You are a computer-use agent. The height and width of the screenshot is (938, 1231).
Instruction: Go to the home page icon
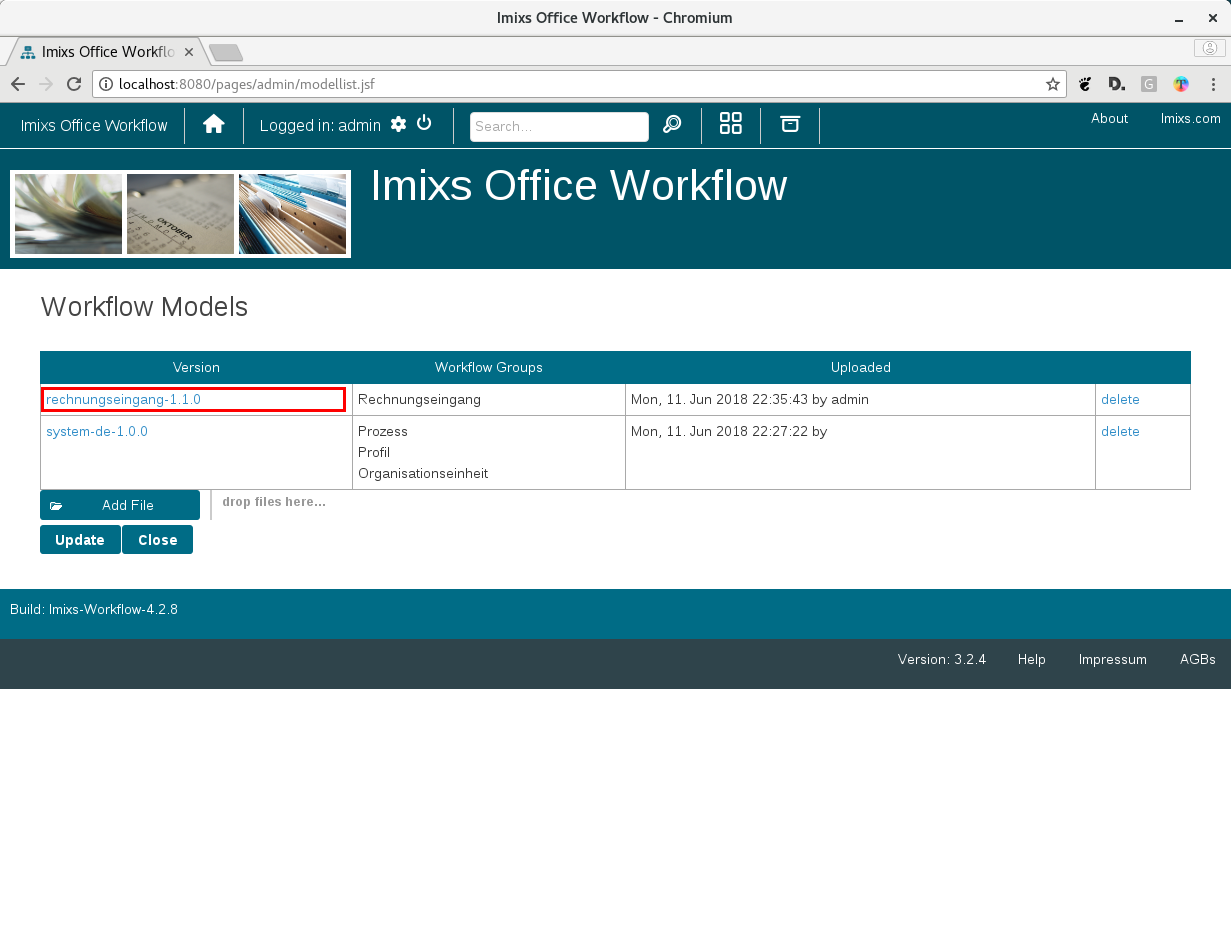pos(213,124)
